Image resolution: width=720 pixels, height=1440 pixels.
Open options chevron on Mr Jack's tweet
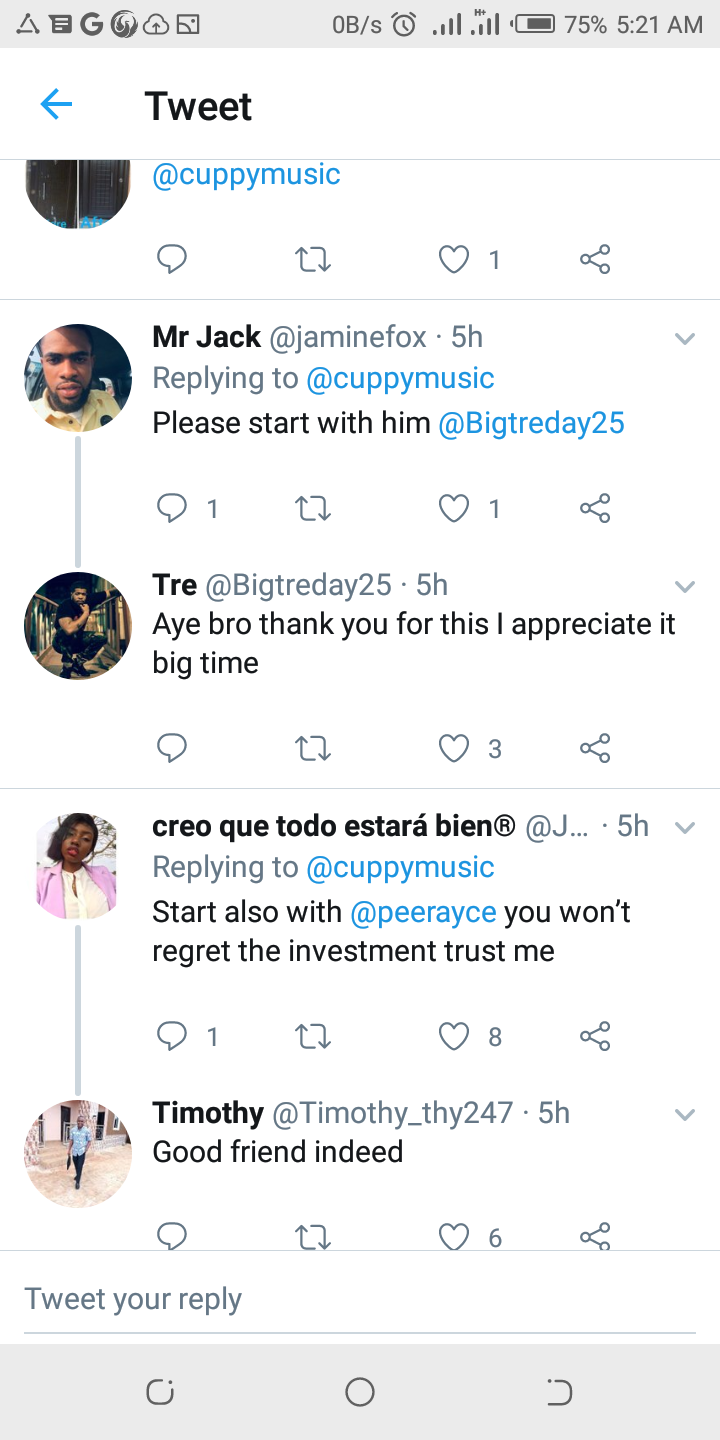tap(685, 339)
